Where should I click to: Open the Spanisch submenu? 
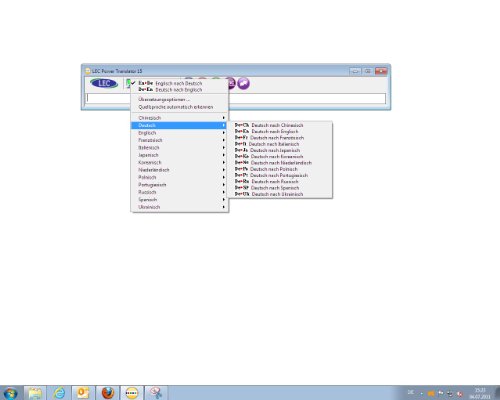[x=179, y=200]
